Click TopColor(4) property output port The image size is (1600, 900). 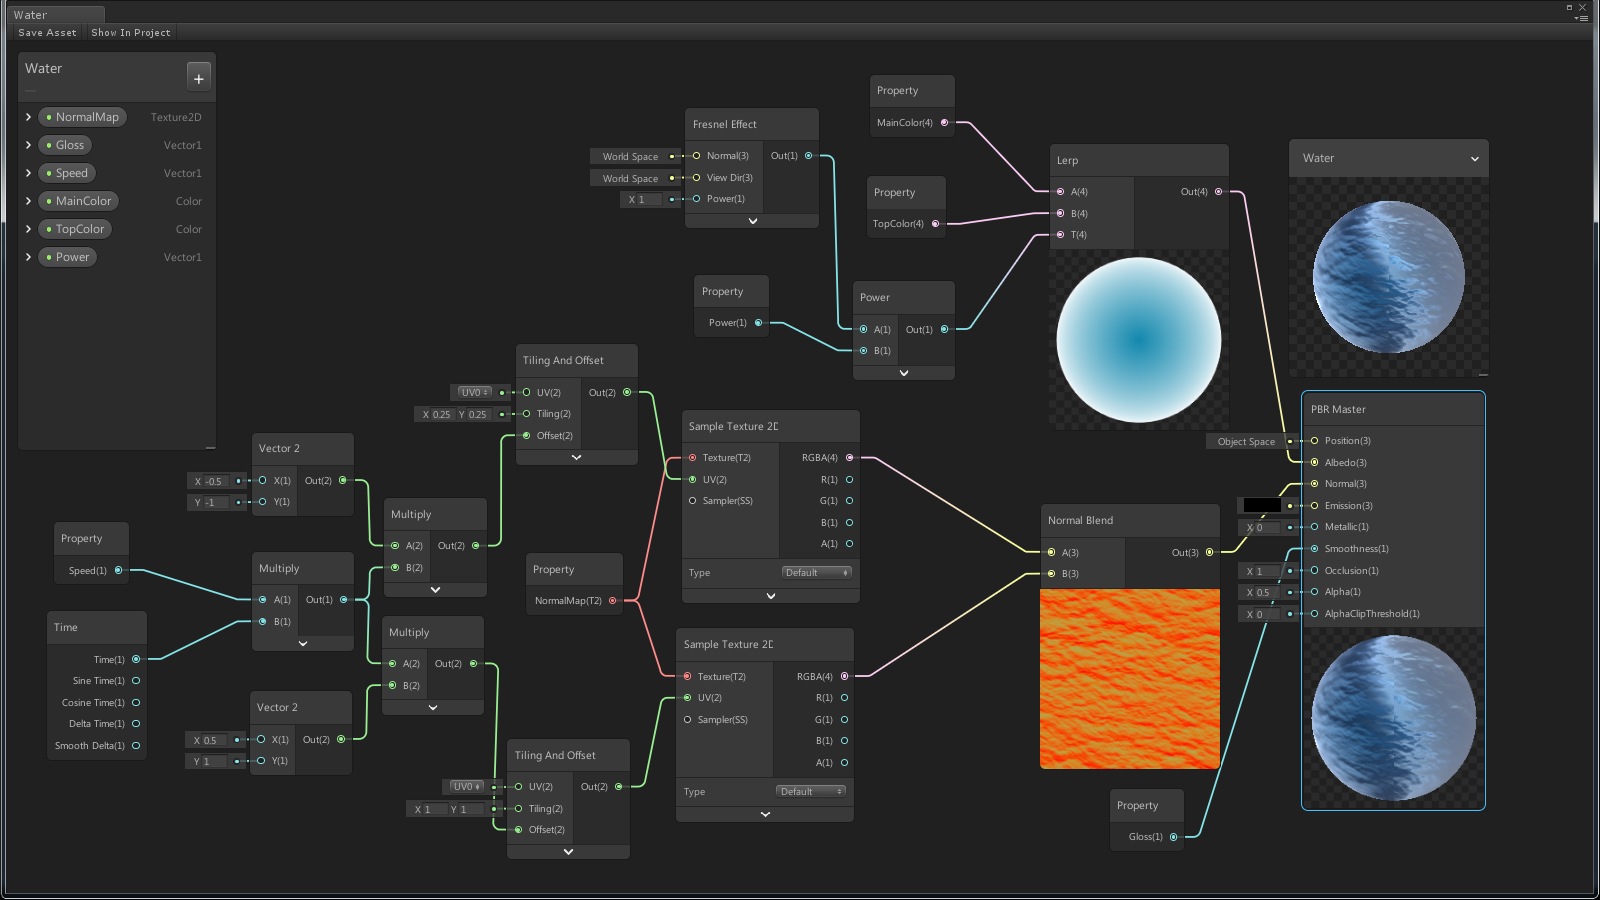tap(936, 224)
